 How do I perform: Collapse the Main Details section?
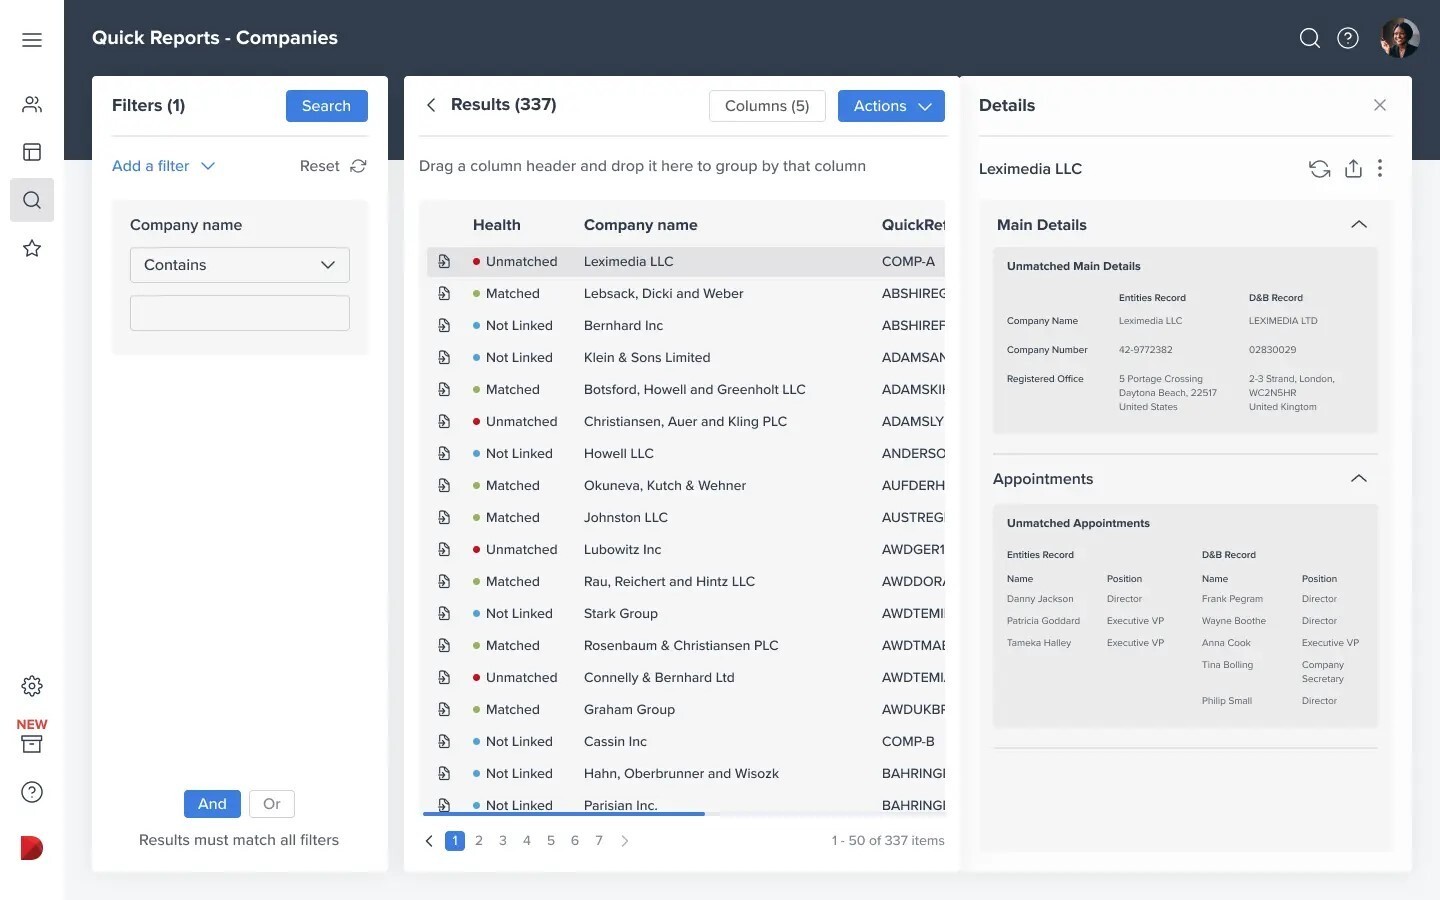tap(1358, 225)
